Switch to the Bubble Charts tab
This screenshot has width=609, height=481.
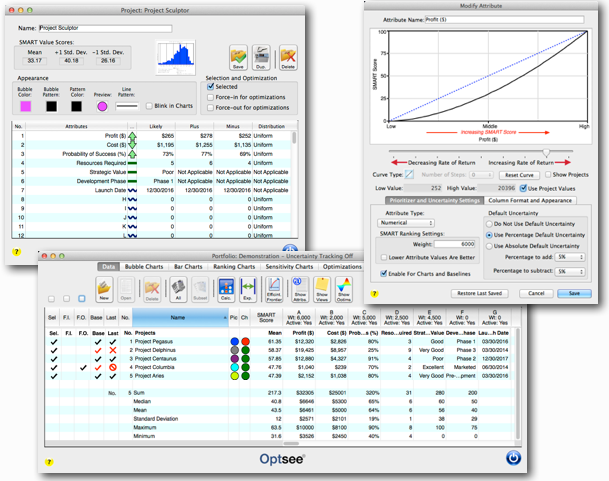tap(144, 267)
